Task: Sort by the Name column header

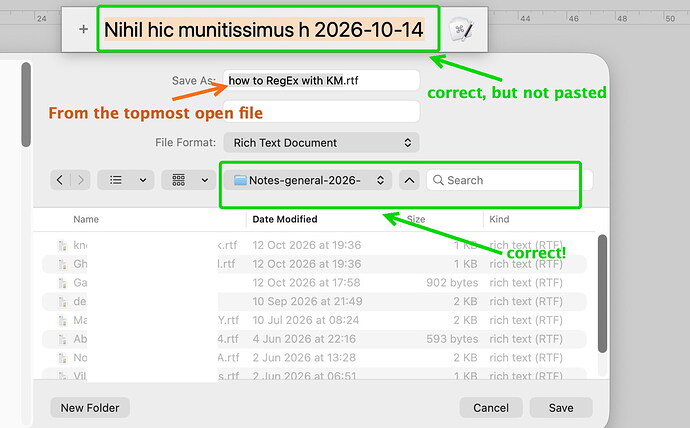Action: point(86,219)
